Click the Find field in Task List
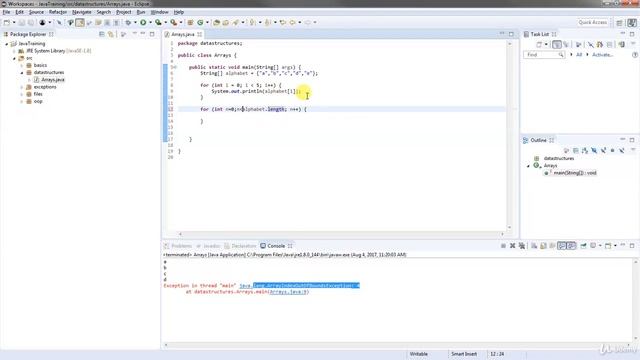Viewport: 640px width, 360px height. pyautogui.click(x=544, y=55)
